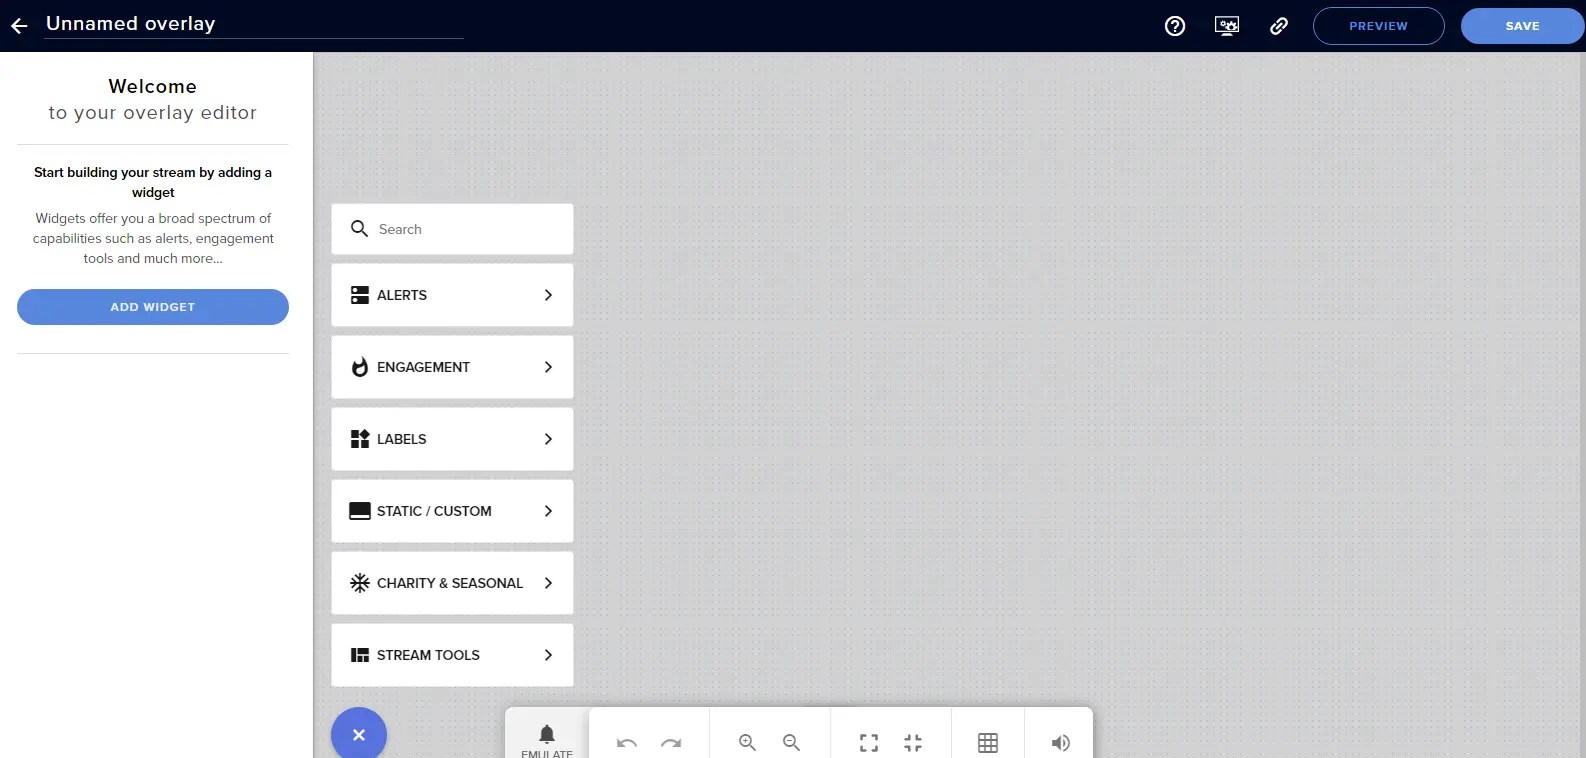Click the Alerts category icon
The image size is (1586, 758).
click(x=360, y=295)
